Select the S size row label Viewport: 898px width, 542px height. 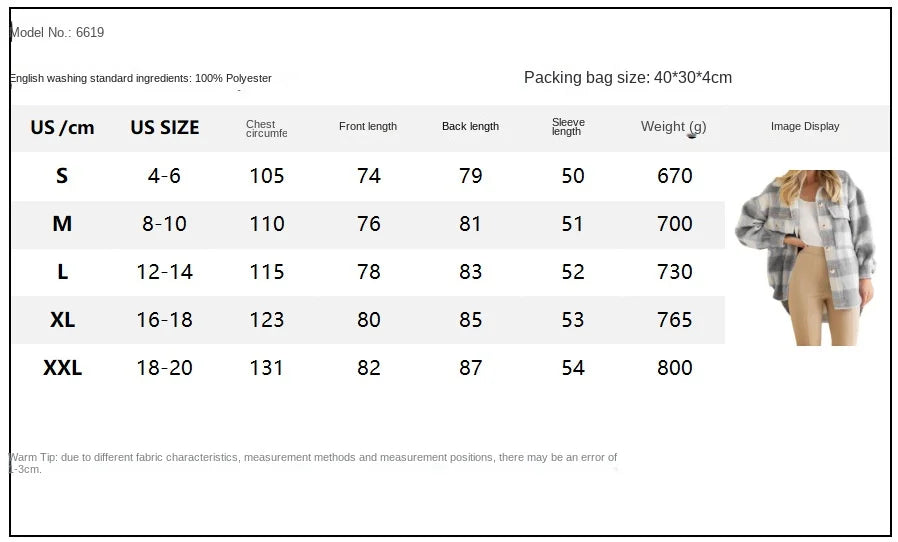(x=62, y=176)
